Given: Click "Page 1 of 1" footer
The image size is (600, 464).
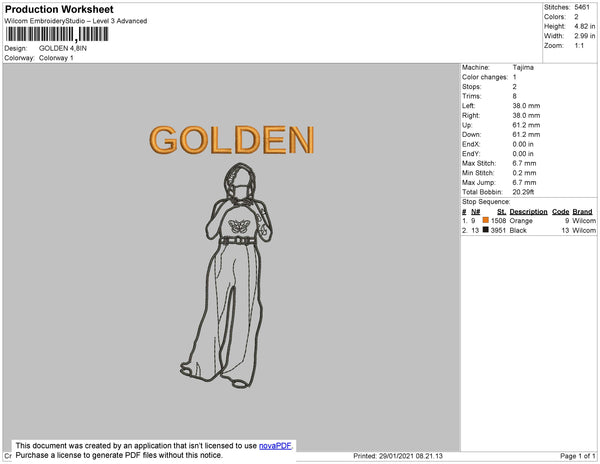Looking at the screenshot, I should coord(578,456).
